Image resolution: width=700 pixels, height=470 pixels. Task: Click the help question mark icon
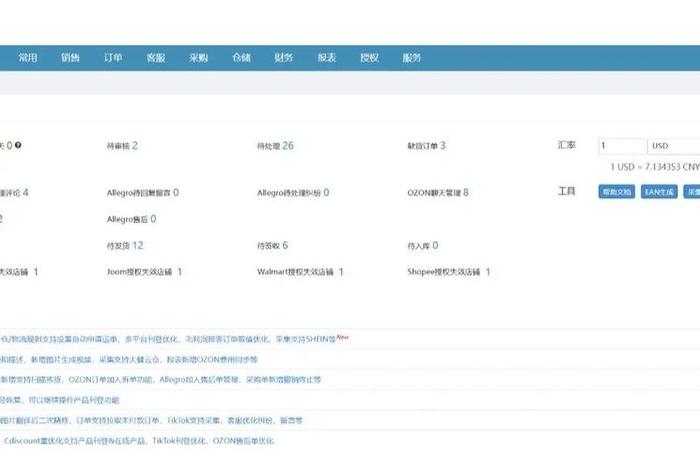(18, 145)
